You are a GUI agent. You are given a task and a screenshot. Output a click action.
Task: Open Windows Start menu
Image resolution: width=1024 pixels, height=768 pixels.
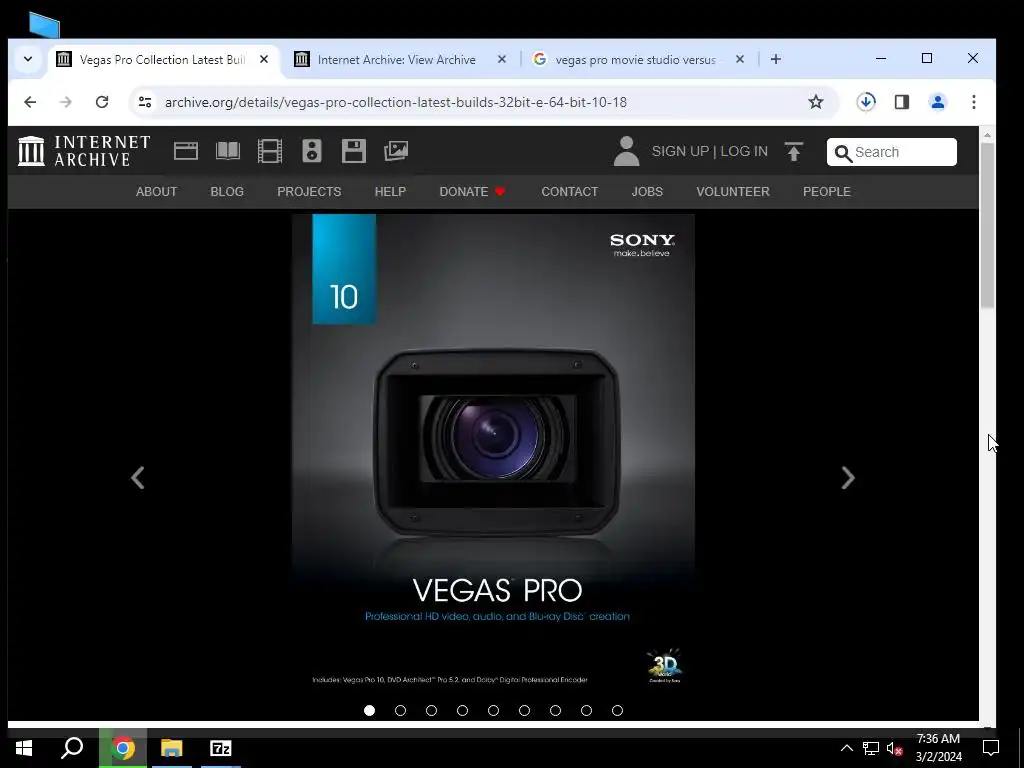click(x=24, y=748)
